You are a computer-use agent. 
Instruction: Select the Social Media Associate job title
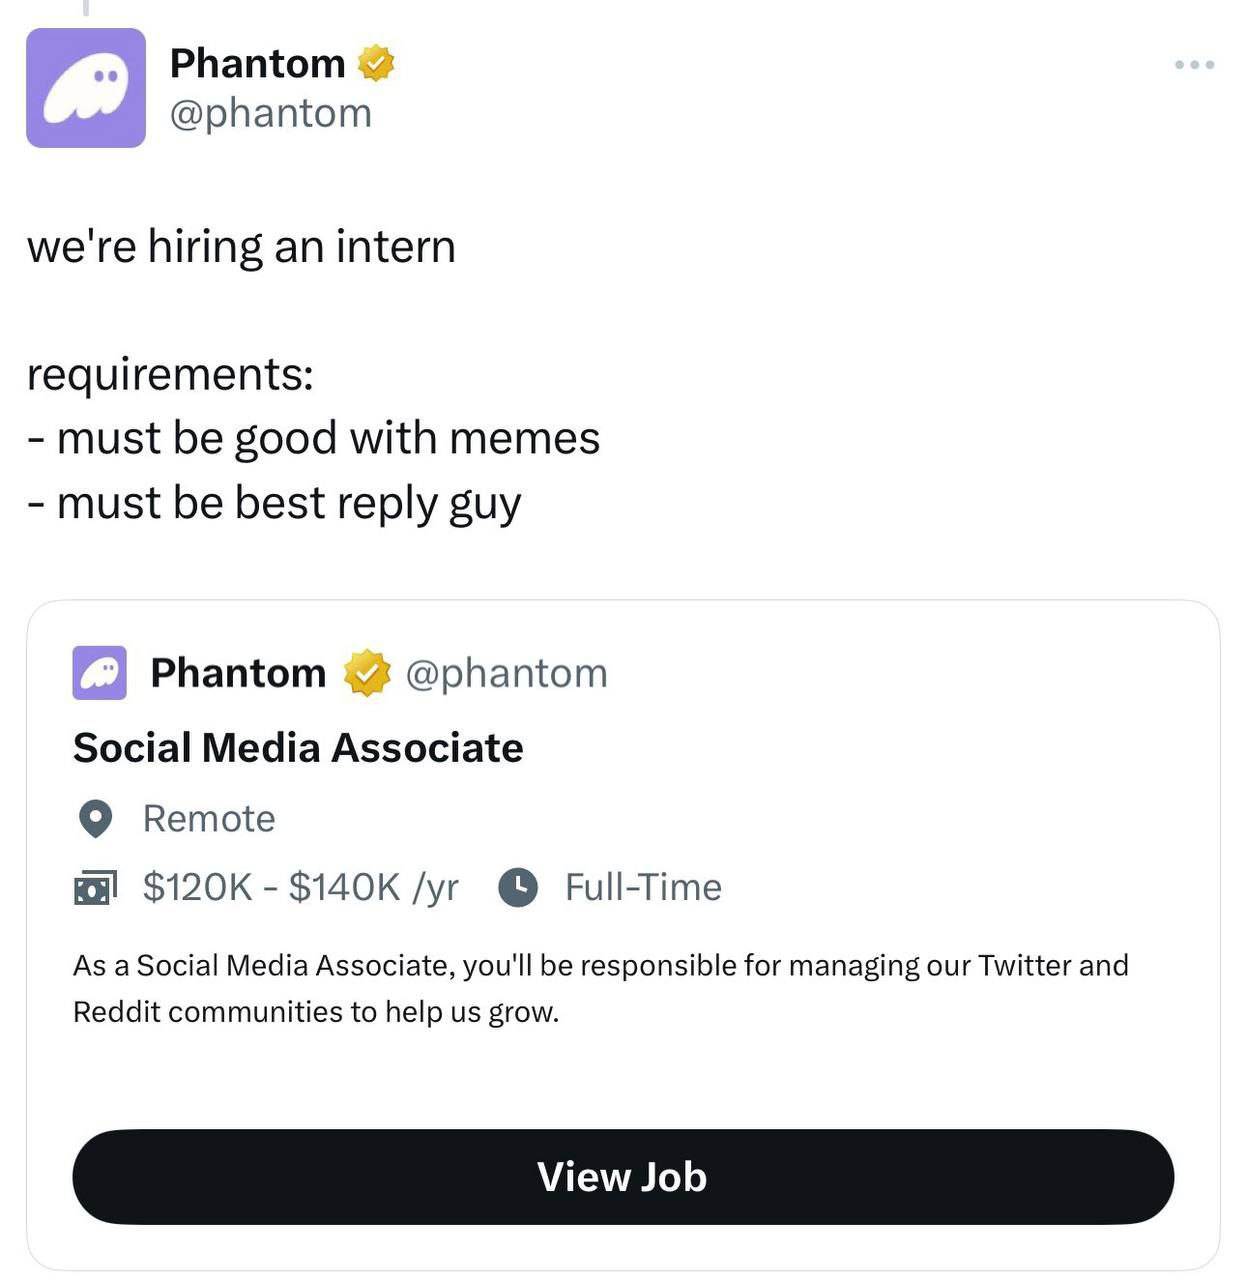[298, 748]
